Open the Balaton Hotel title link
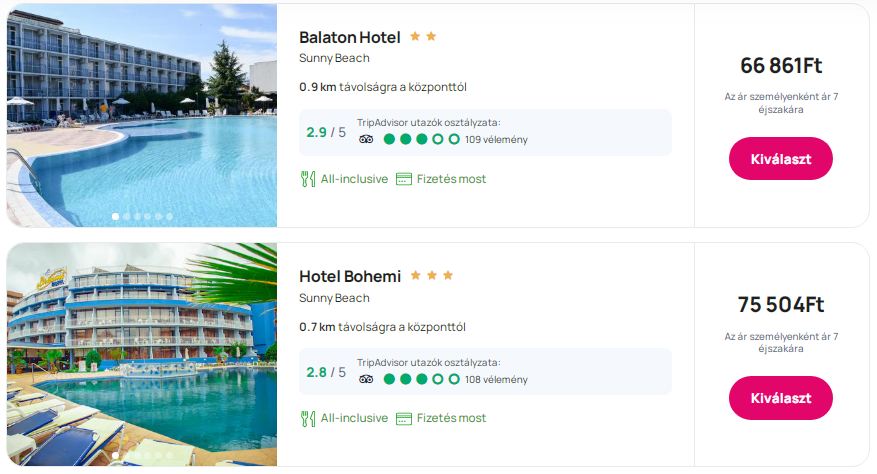Image resolution: width=877 pixels, height=474 pixels. [x=350, y=38]
